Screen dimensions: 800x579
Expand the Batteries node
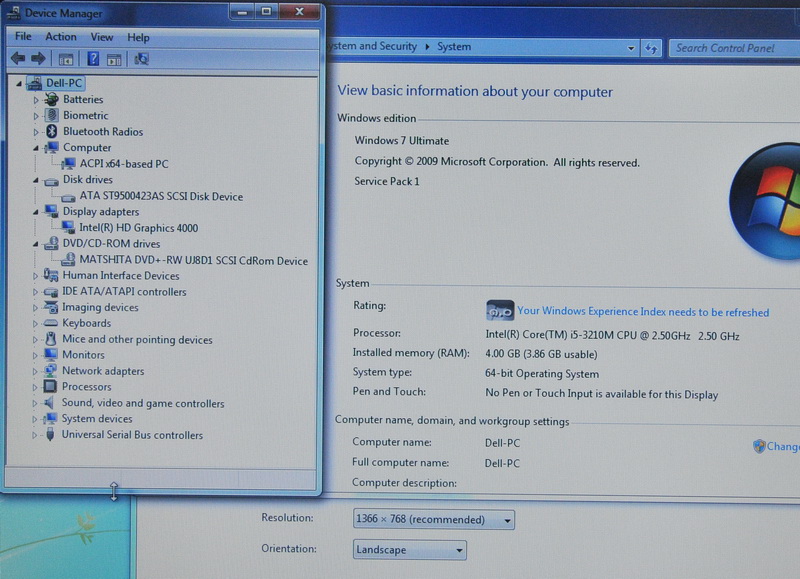coord(36,100)
